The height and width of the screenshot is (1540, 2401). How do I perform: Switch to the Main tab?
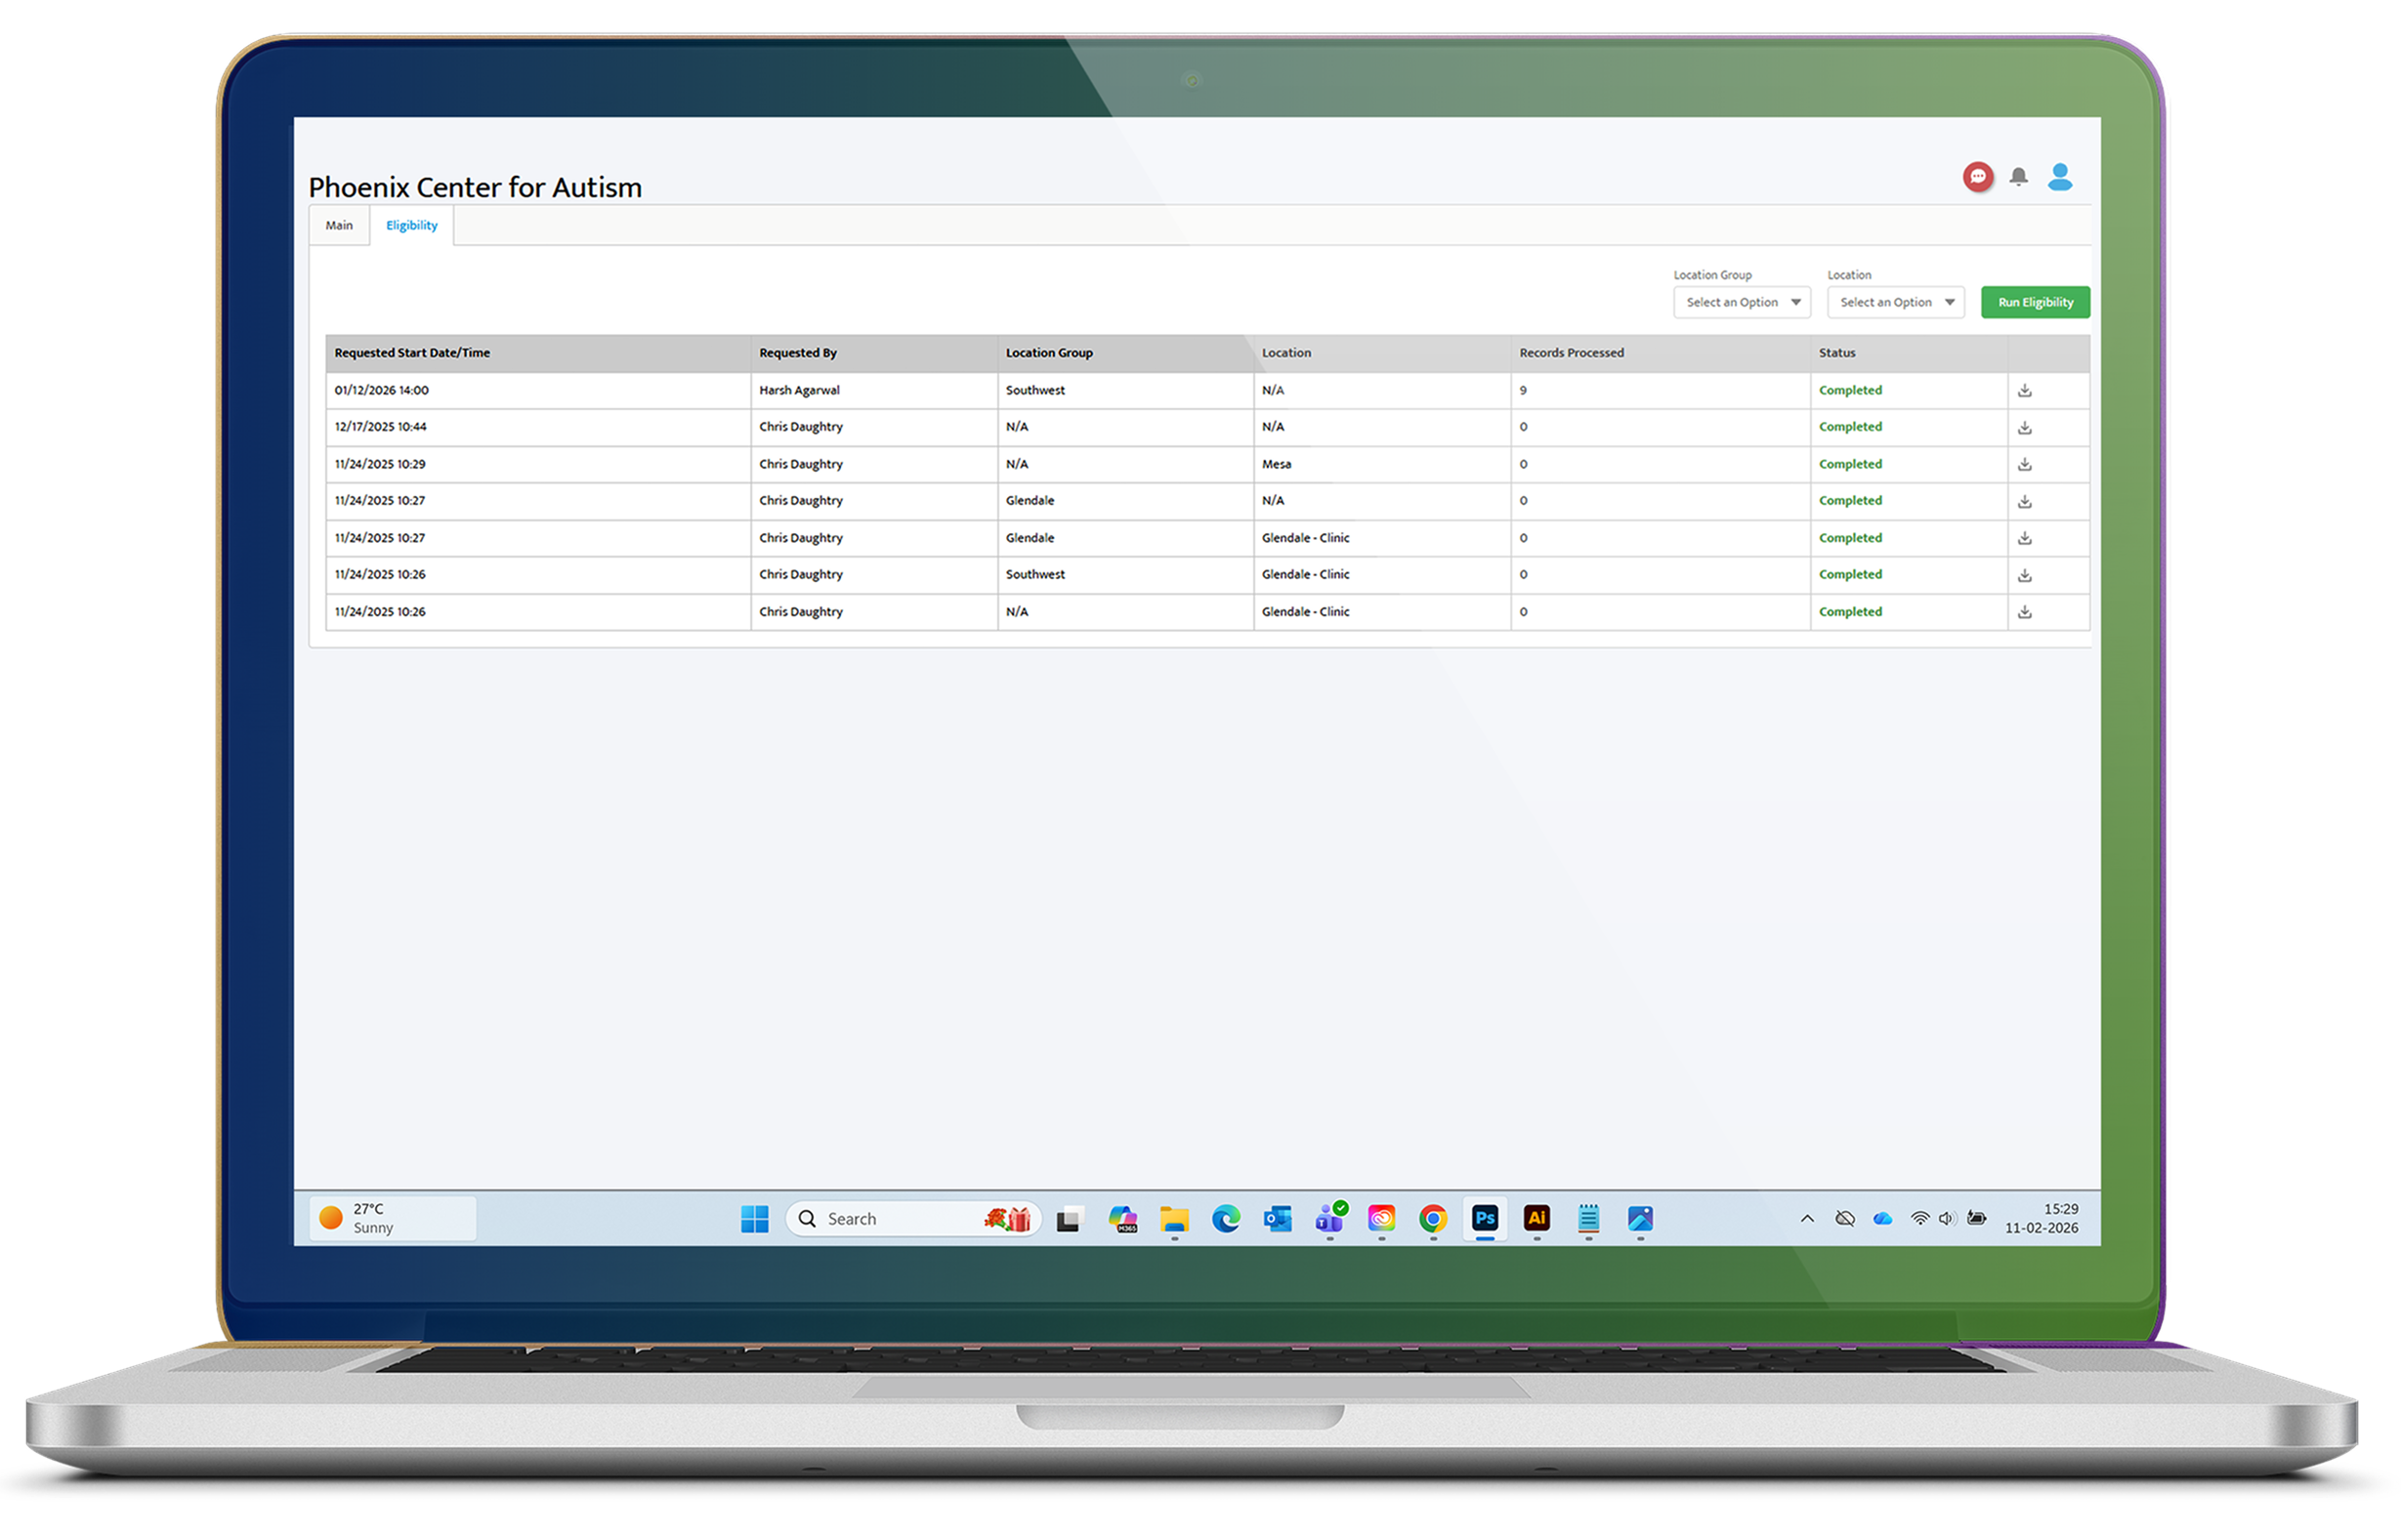click(339, 226)
